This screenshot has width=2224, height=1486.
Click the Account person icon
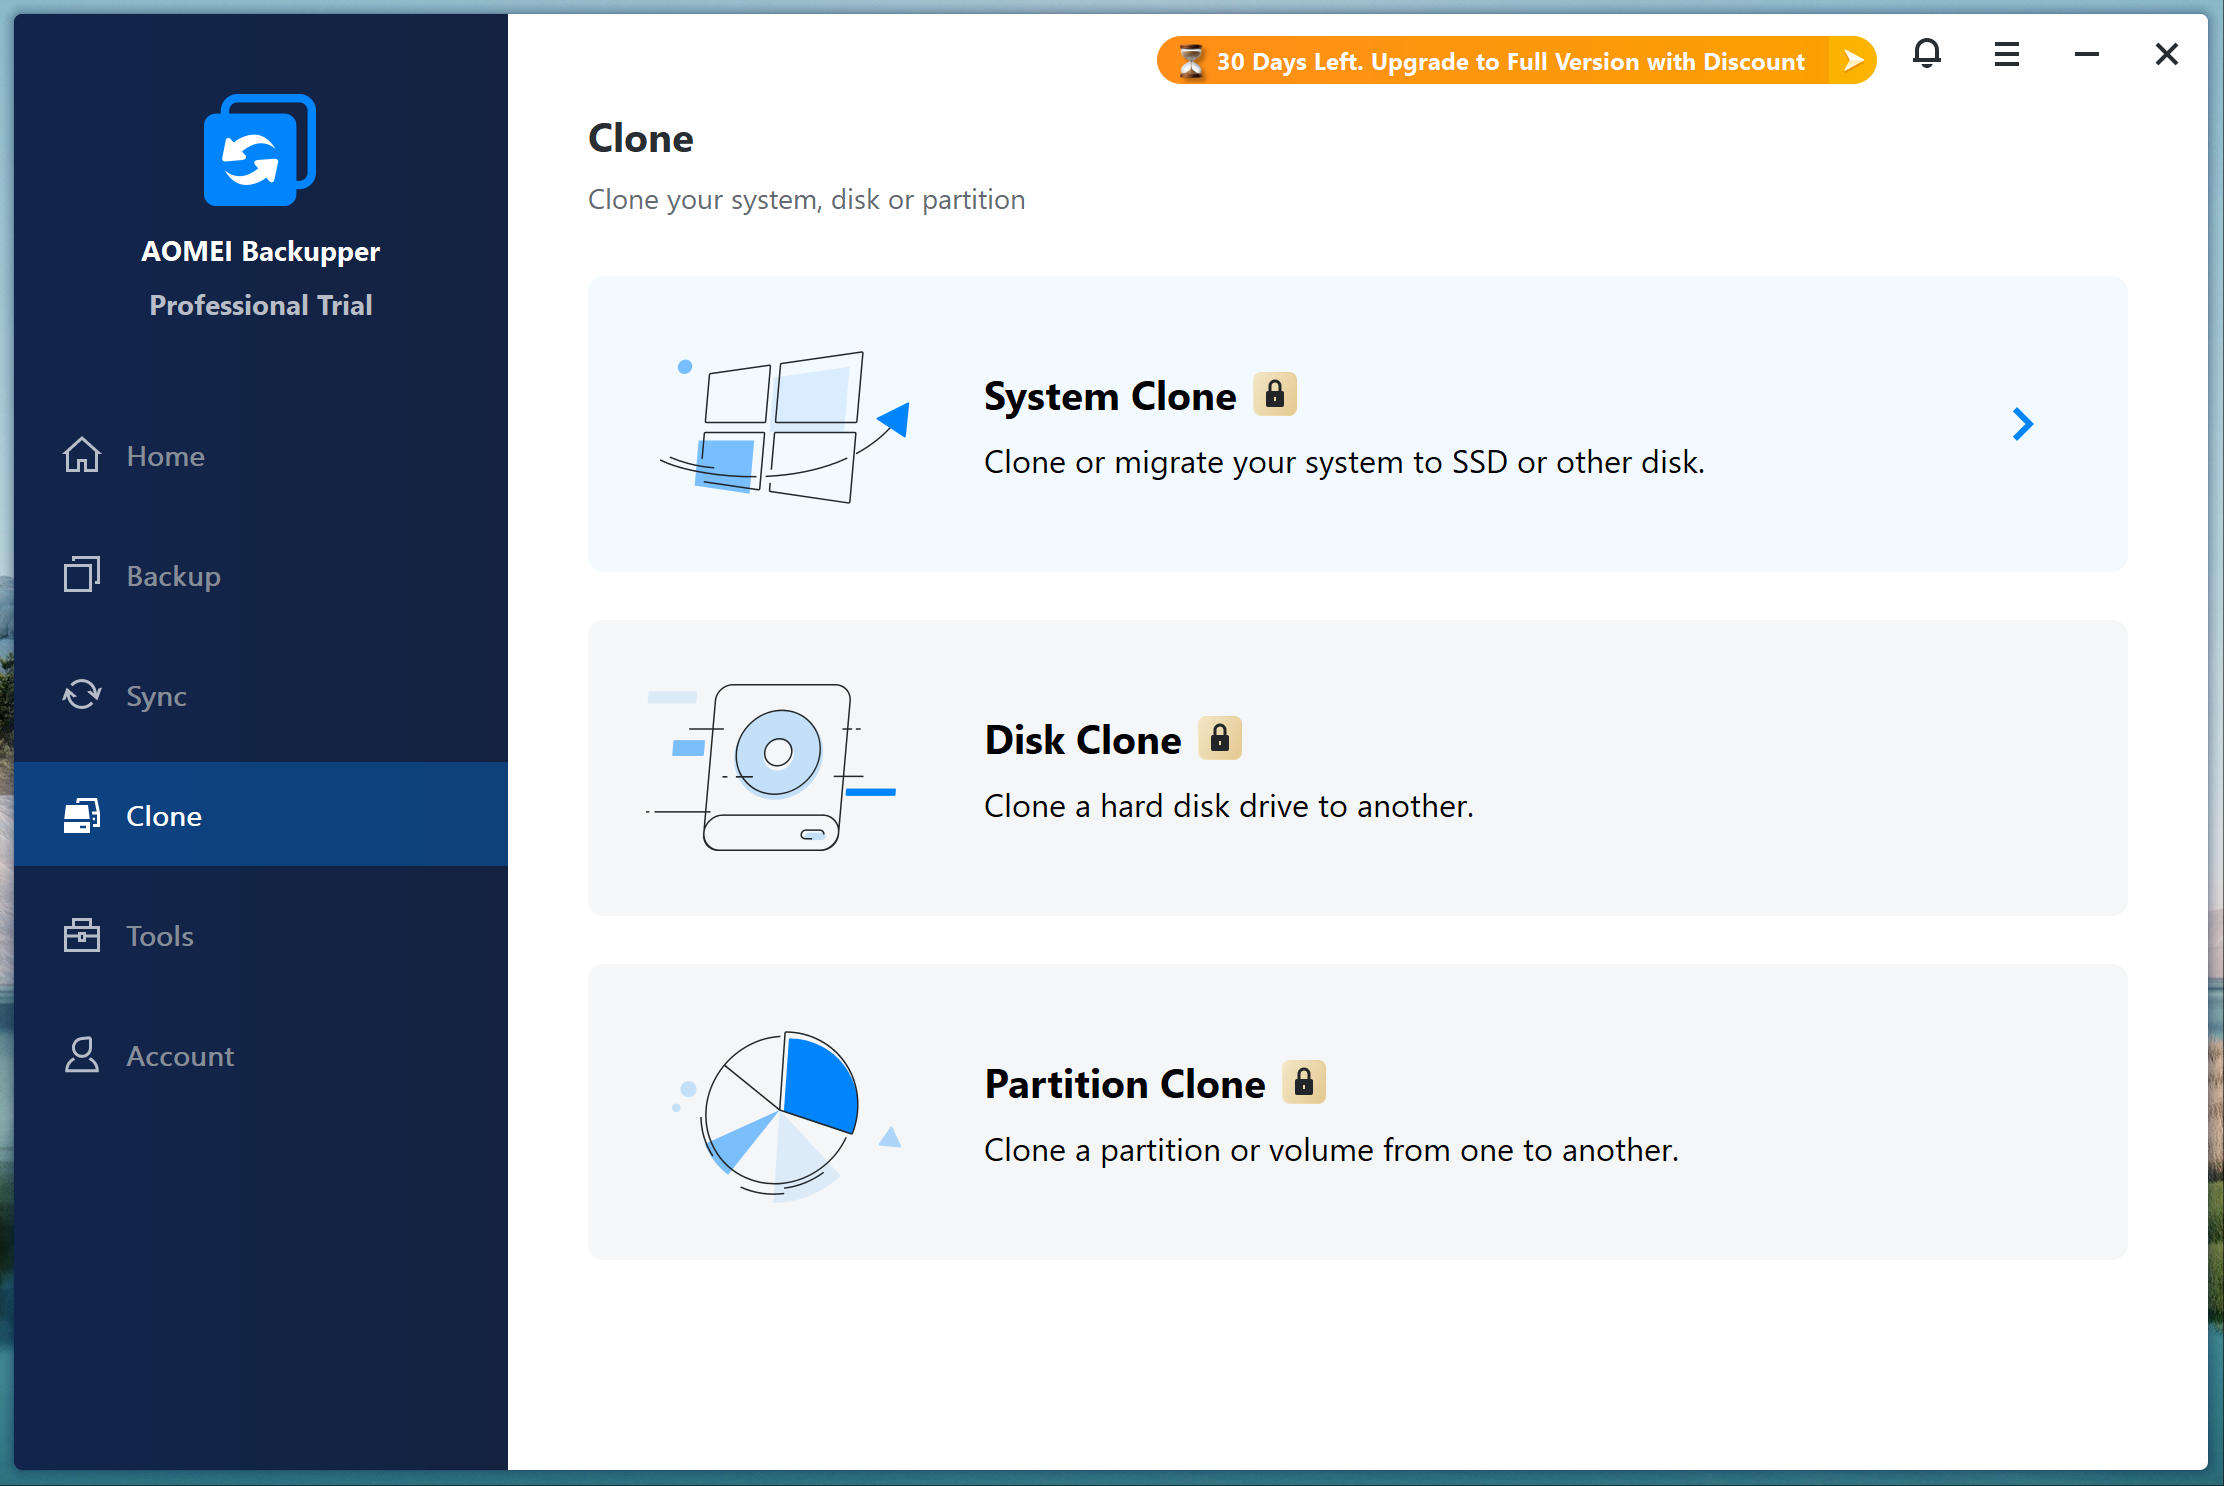pyautogui.click(x=82, y=1055)
